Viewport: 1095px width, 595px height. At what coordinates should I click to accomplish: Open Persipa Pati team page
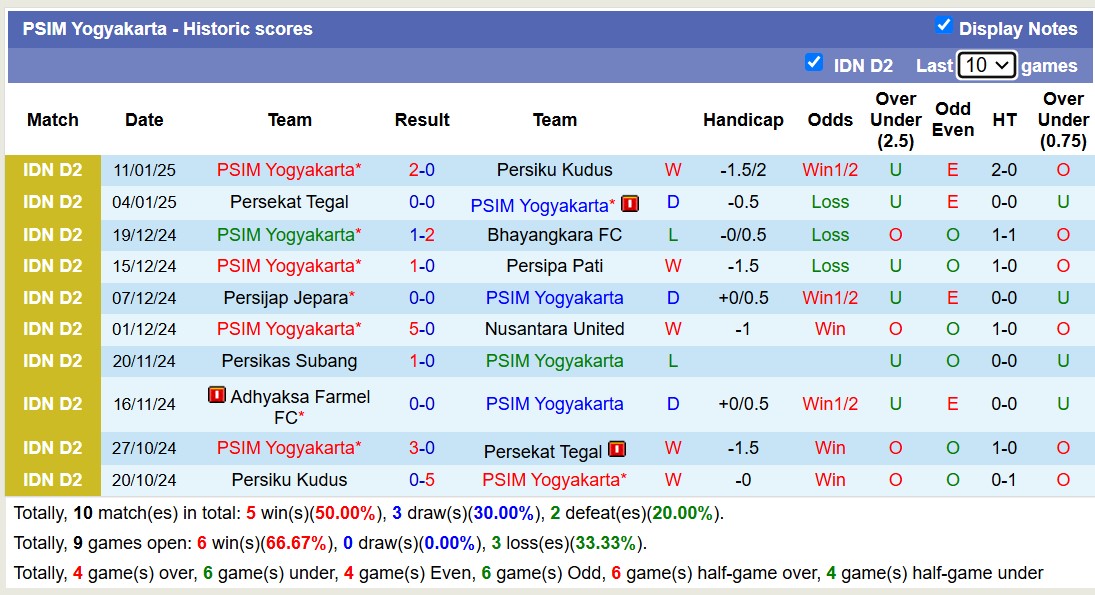tap(554, 266)
